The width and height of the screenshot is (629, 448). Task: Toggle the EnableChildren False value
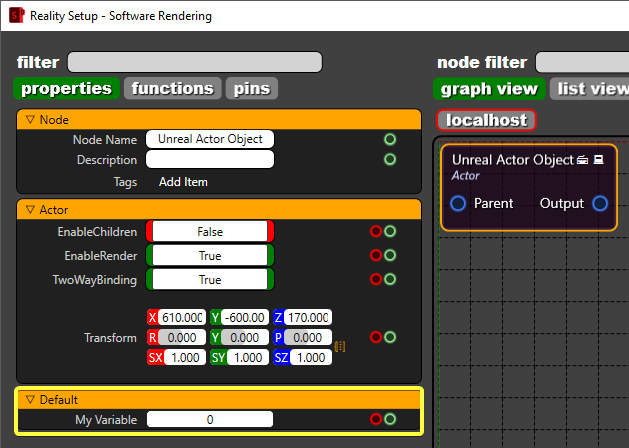click(210, 231)
